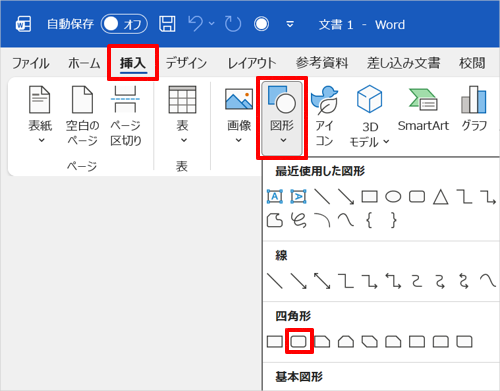Click the circle icon in quick access toolbar
Viewport: 500px width, 391px height.
(261, 24)
